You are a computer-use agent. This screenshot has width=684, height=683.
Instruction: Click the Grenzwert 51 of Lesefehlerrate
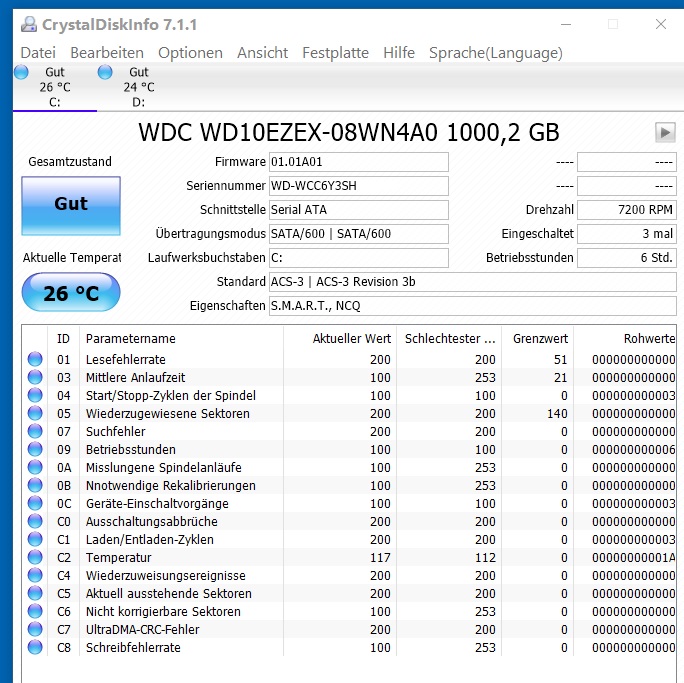(x=561, y=359)
